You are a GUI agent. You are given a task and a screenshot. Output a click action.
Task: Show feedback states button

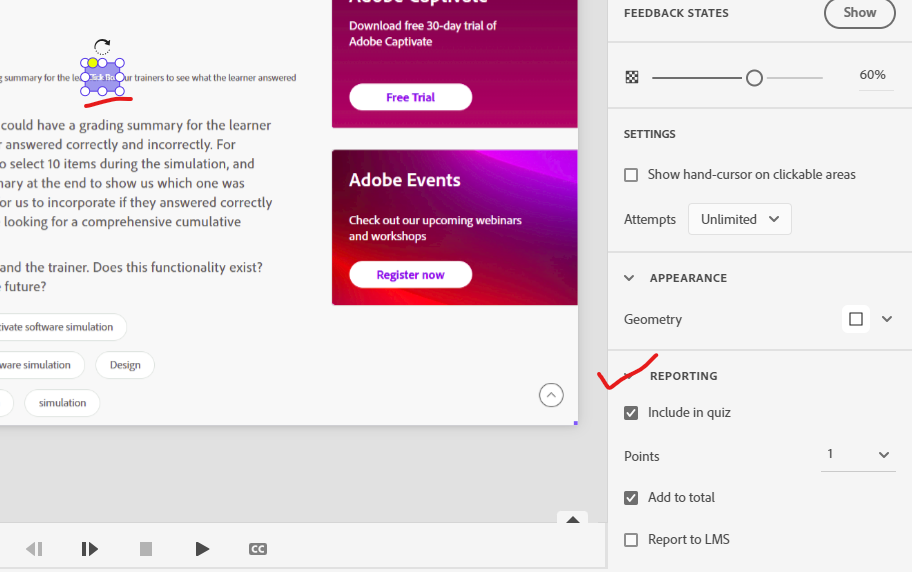(859, 13)
